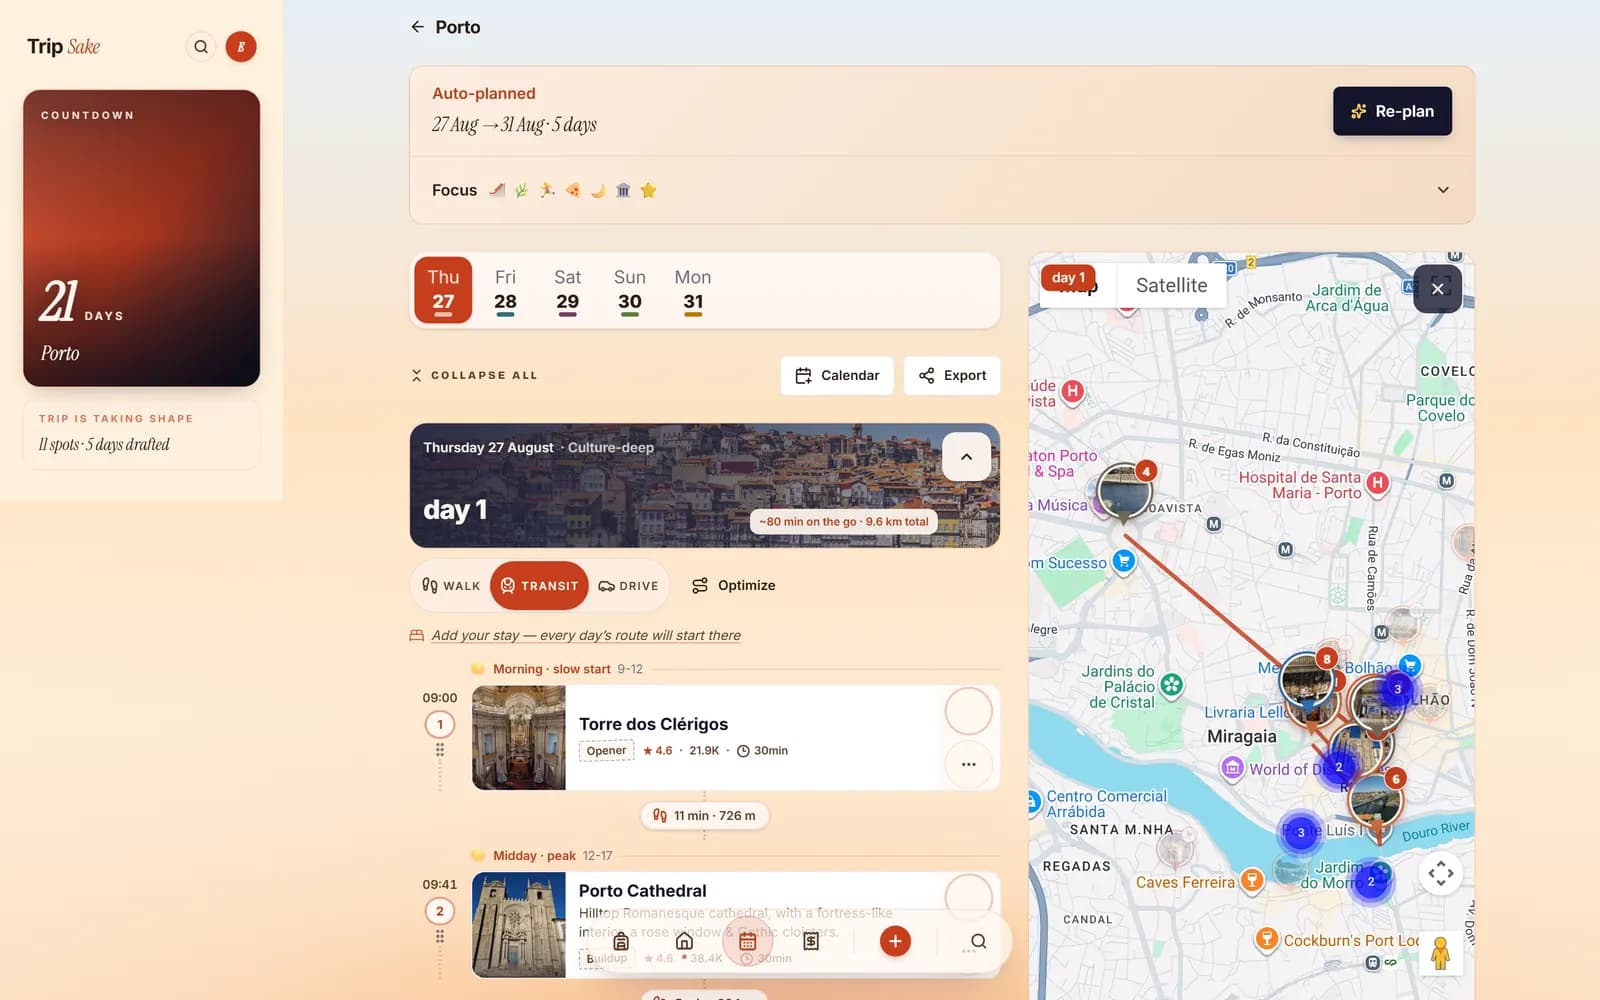Screen dimensions: 1600x1000
Task: Open the Street View pegman on the map
Action: coord(1440,953)
